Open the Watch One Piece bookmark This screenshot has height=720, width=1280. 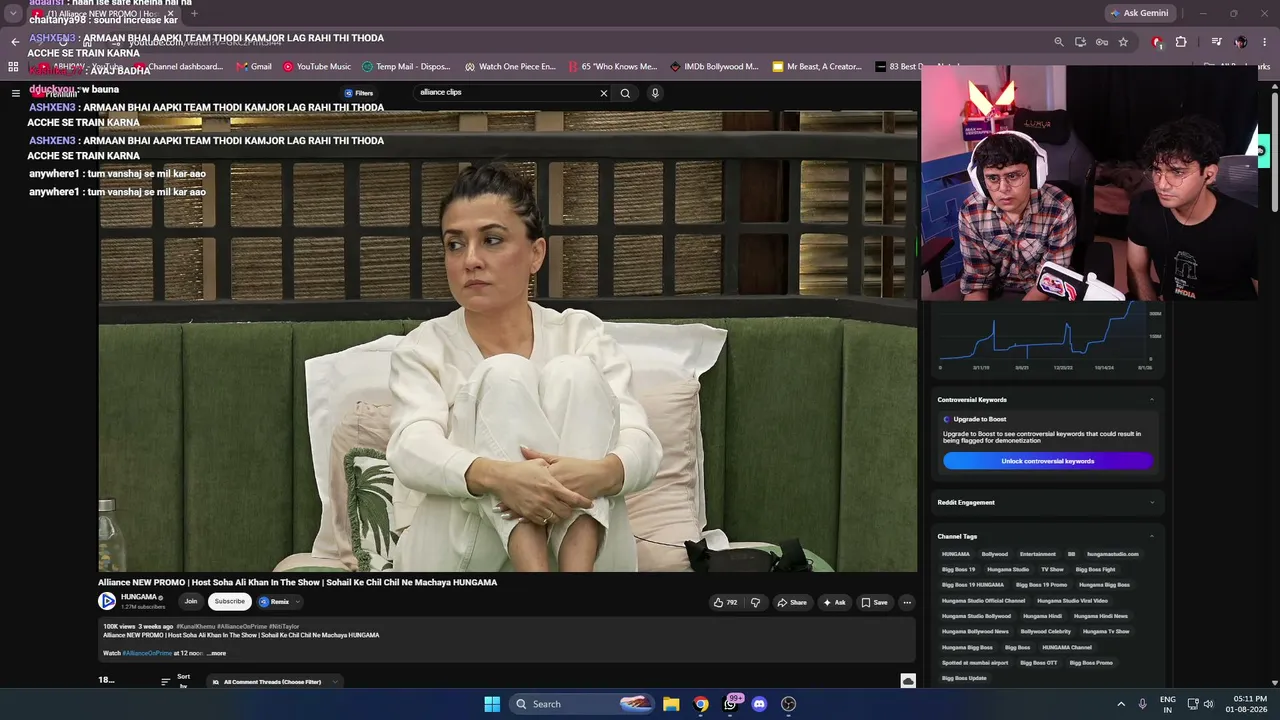510,67
